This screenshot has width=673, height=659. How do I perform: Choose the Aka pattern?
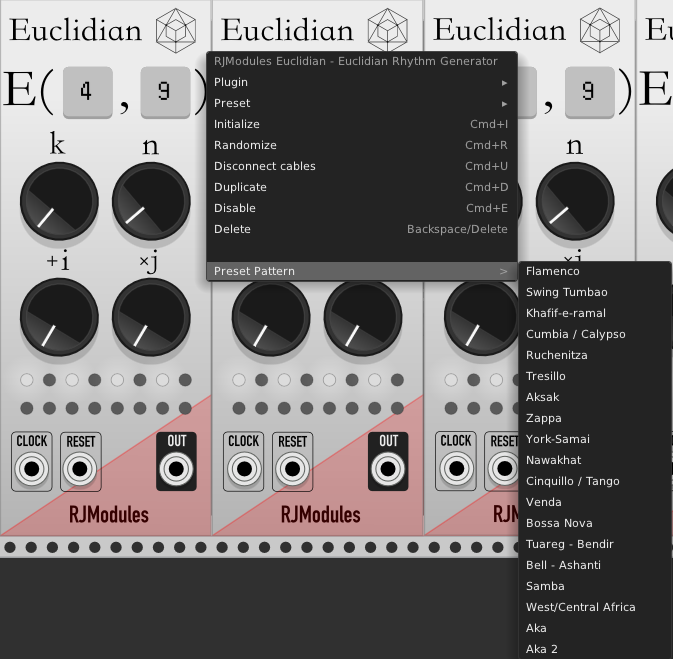(x=595, y=629)
